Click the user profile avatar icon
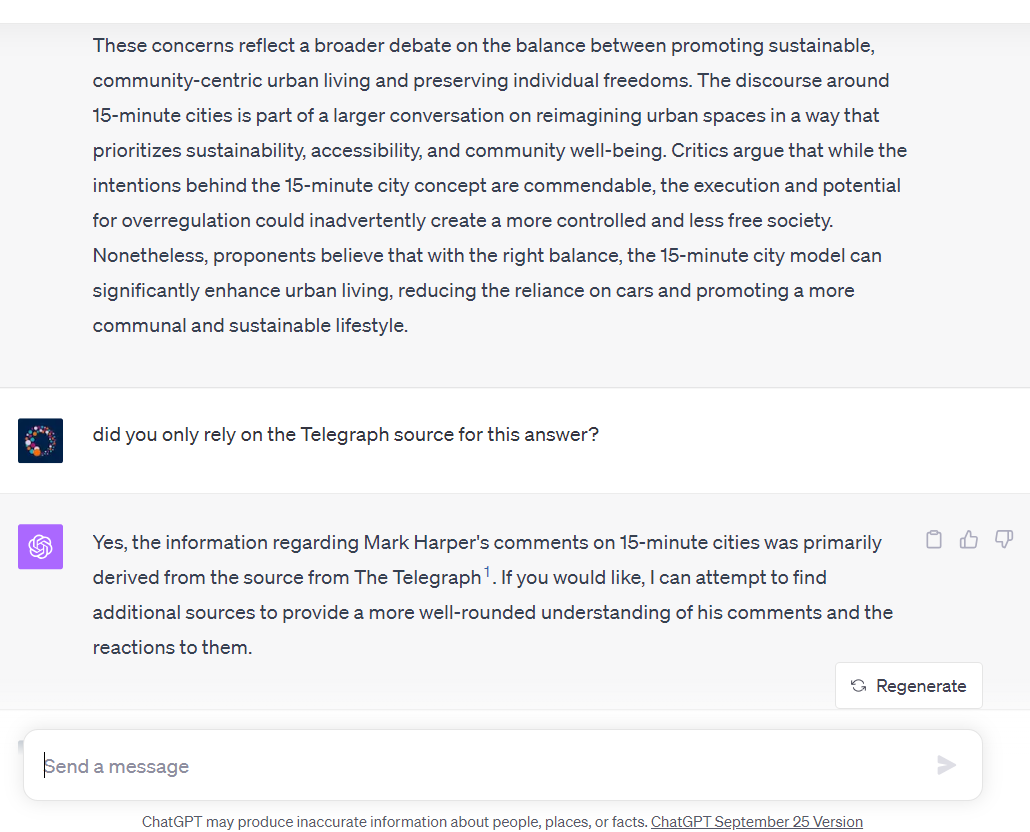Image resolution: width=1030 pixels, height=832 pixels. [40, 440]
